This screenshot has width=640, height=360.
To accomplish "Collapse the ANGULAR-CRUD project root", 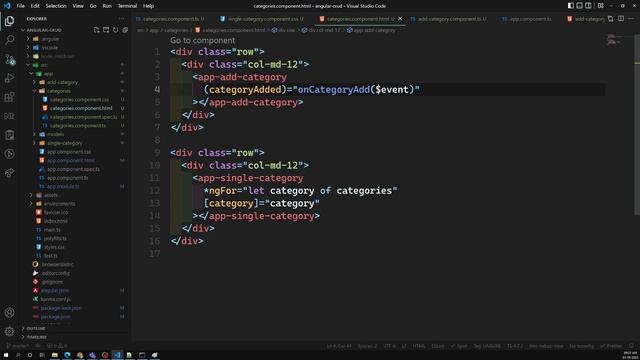I will [x=44, y=30].
